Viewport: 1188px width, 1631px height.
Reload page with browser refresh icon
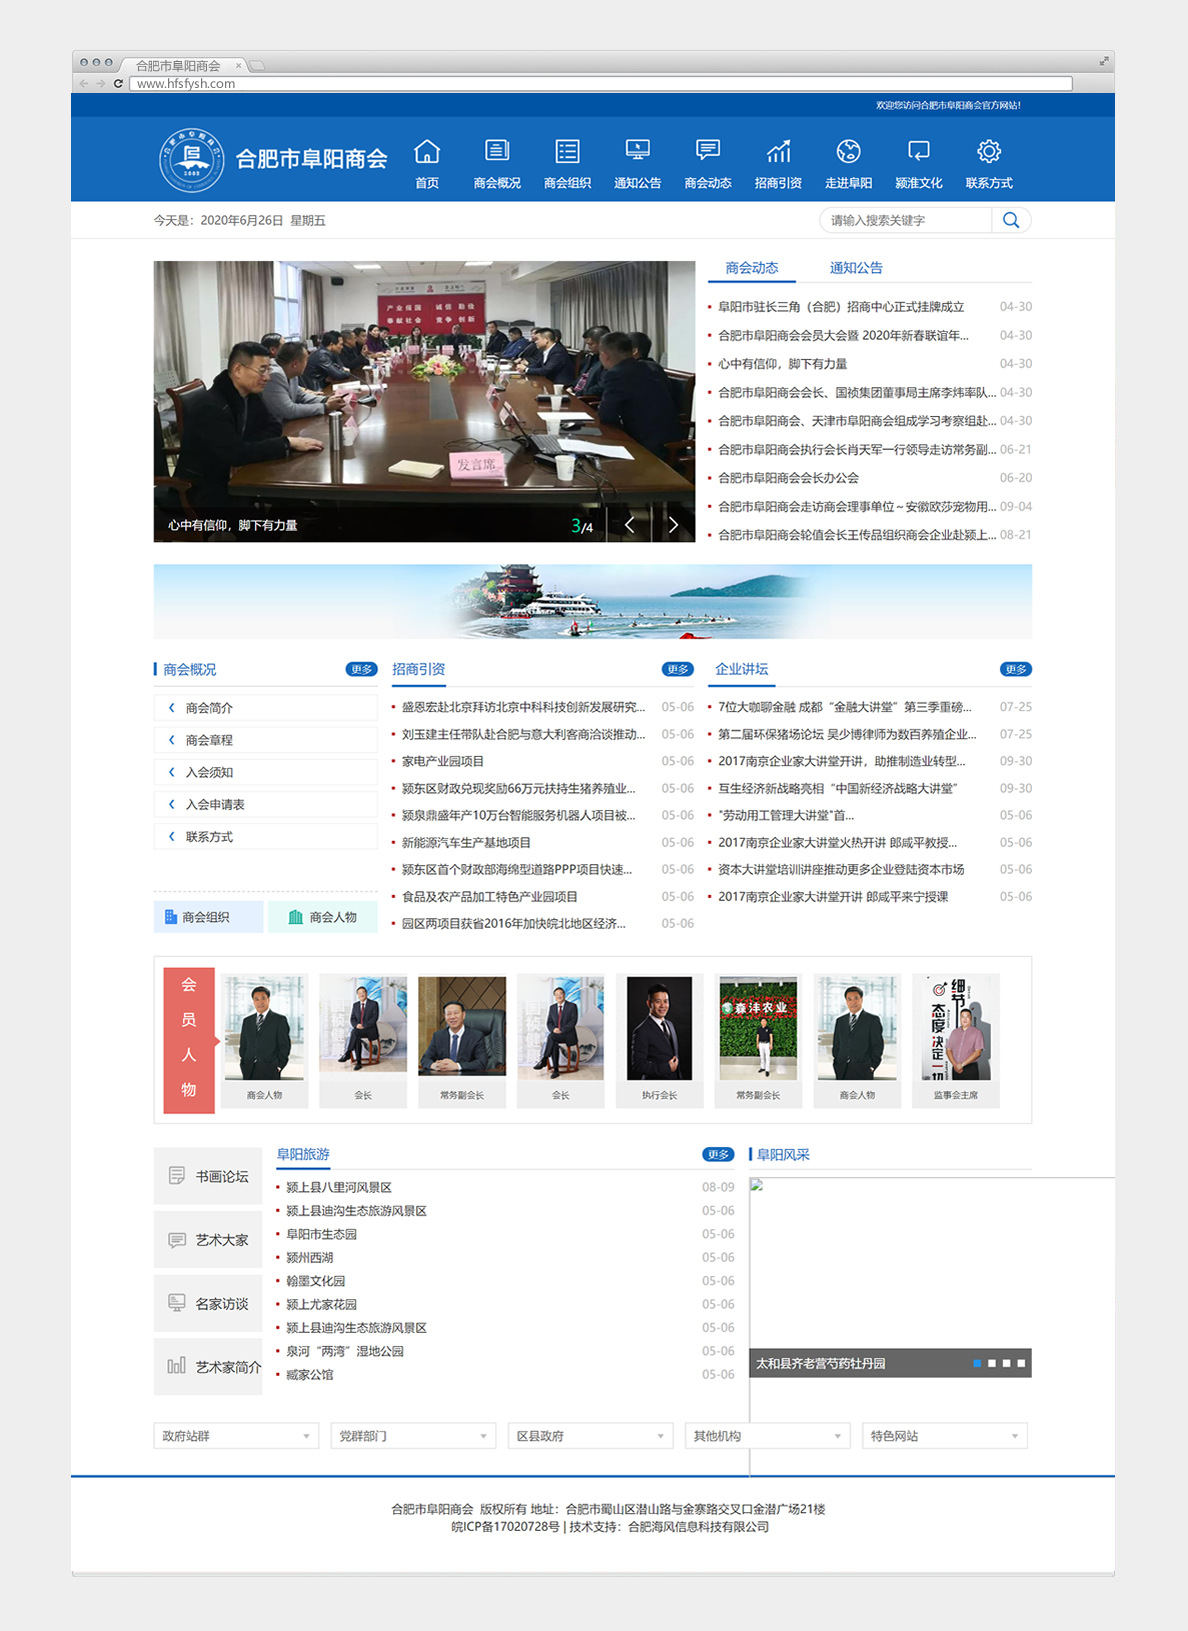pos(118,84)
